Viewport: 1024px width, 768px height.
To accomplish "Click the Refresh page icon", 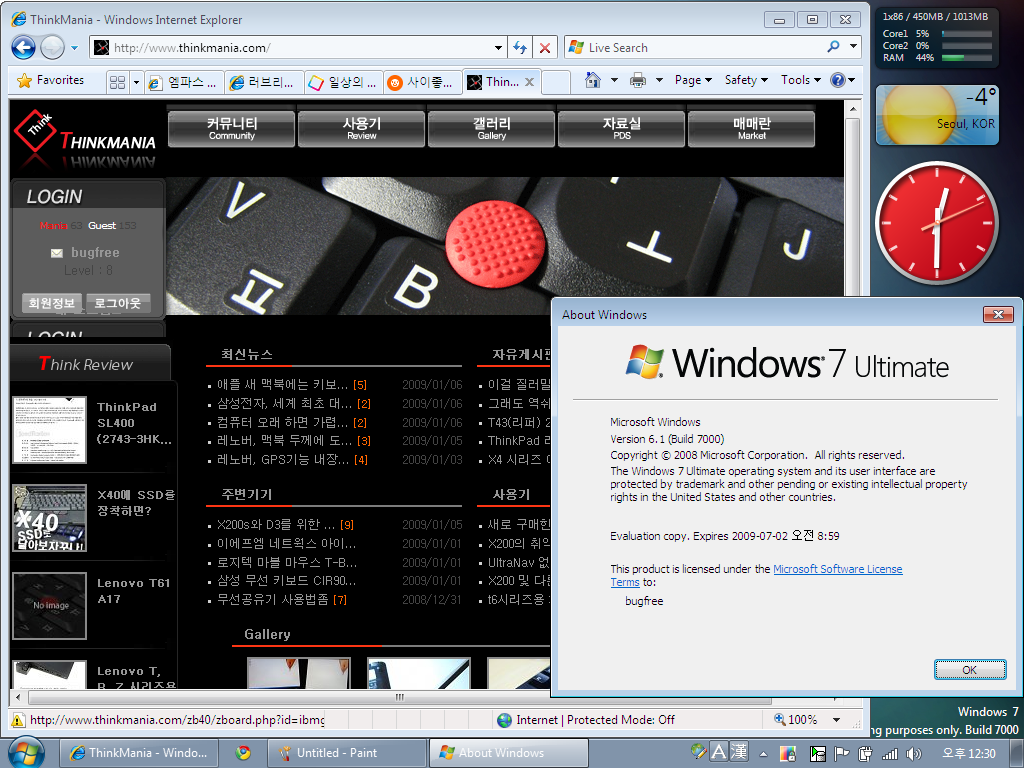I will click(x=520, y=48).
